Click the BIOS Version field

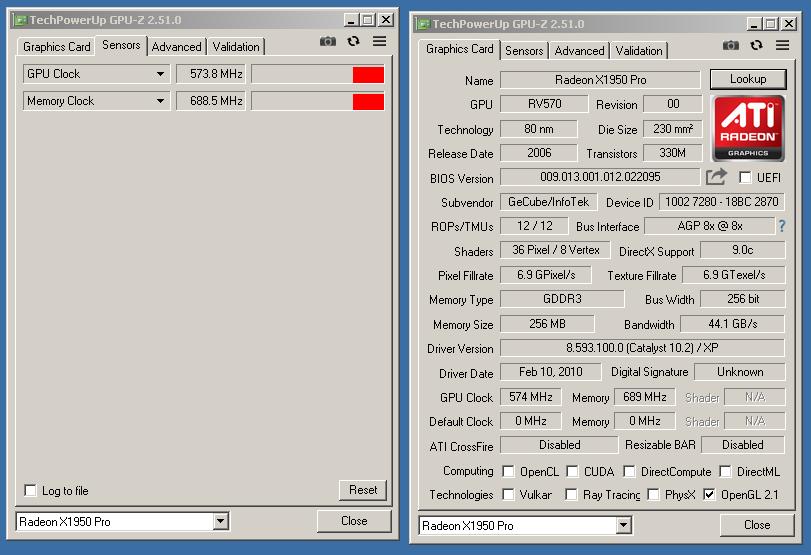[x=600, y=177]
